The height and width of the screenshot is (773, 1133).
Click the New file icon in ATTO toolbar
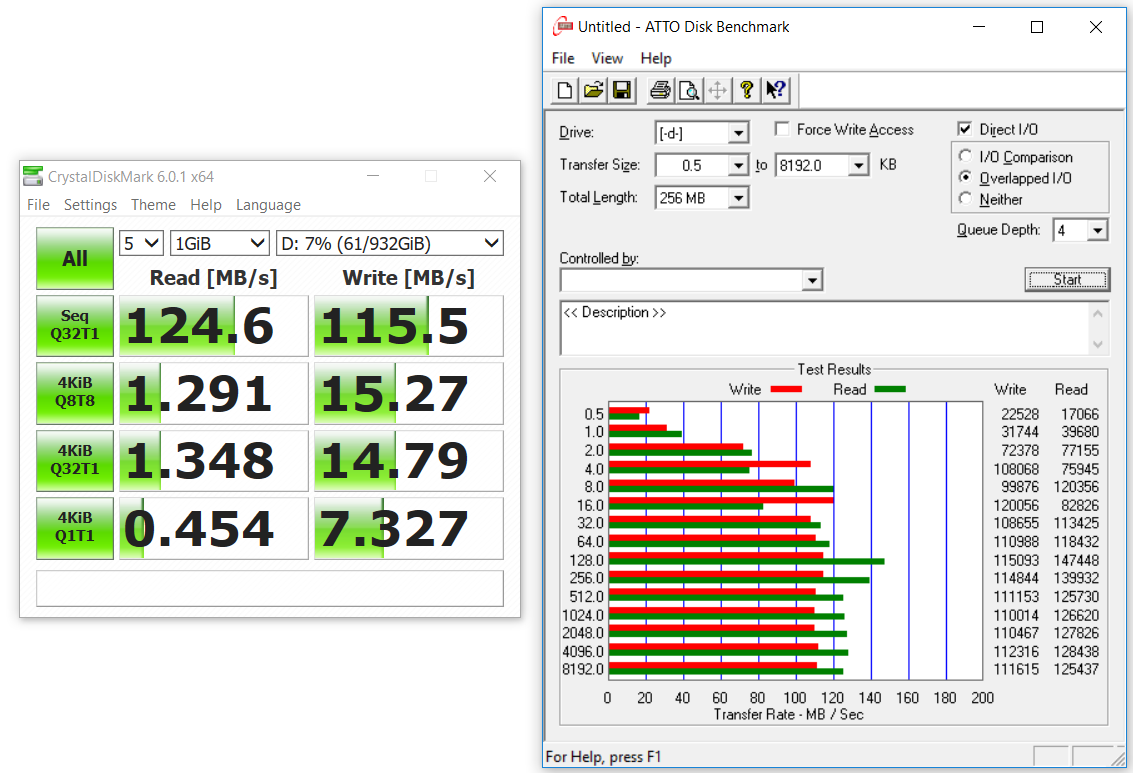pos(564,90)
